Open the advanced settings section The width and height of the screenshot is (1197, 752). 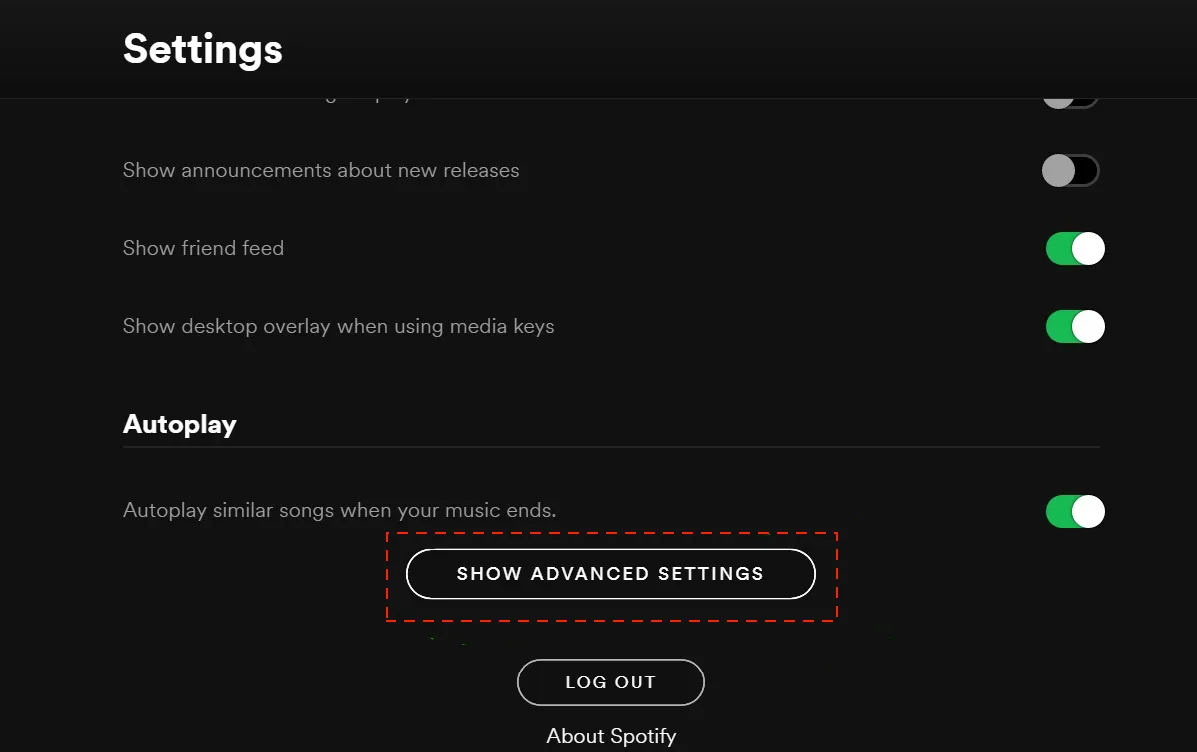tap(610, 574)
